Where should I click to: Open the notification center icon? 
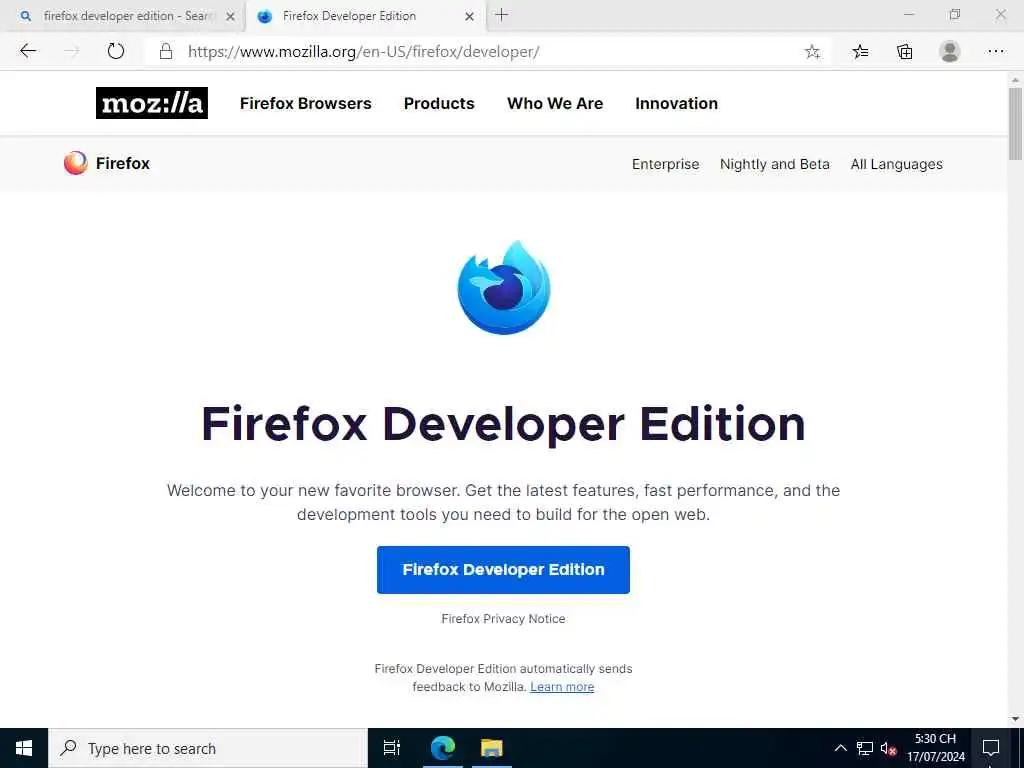991,748
